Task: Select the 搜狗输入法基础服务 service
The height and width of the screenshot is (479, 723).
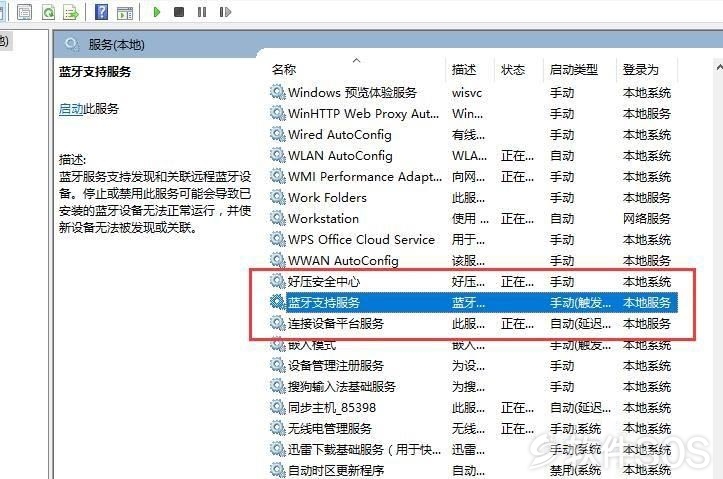Action: (x=473, y=386)
